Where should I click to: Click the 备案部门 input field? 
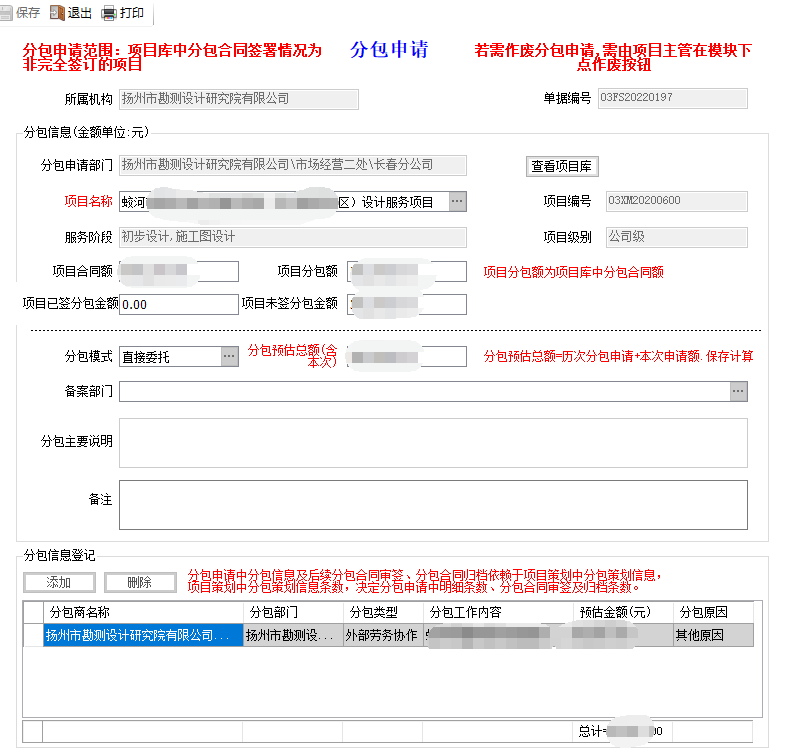pos(423,391)
